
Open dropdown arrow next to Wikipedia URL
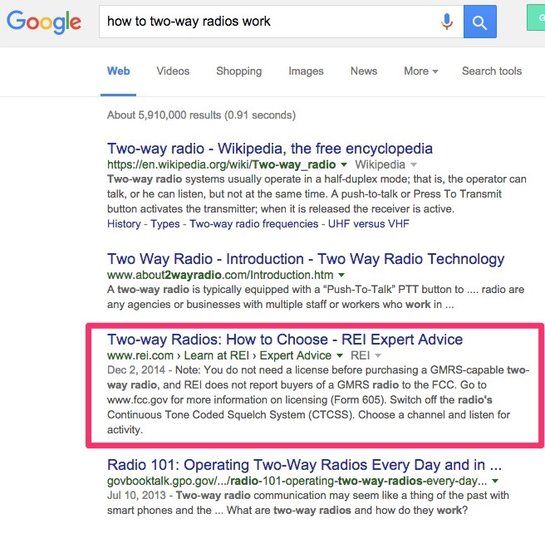pyautogui.click(x=344, y=164)
